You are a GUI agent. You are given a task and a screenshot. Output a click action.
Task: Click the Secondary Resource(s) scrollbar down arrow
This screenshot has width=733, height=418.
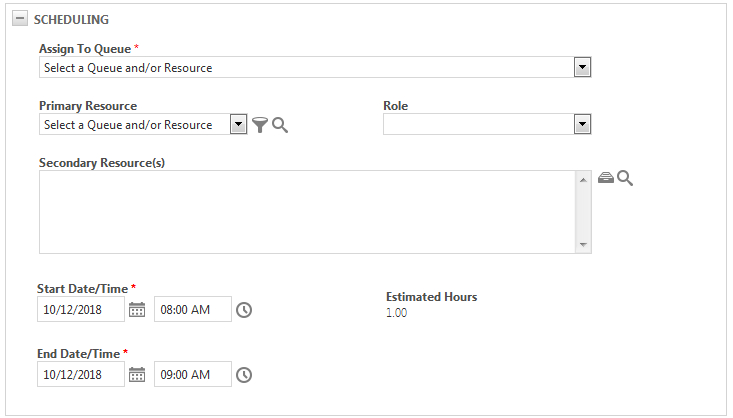tap(583, 245)
